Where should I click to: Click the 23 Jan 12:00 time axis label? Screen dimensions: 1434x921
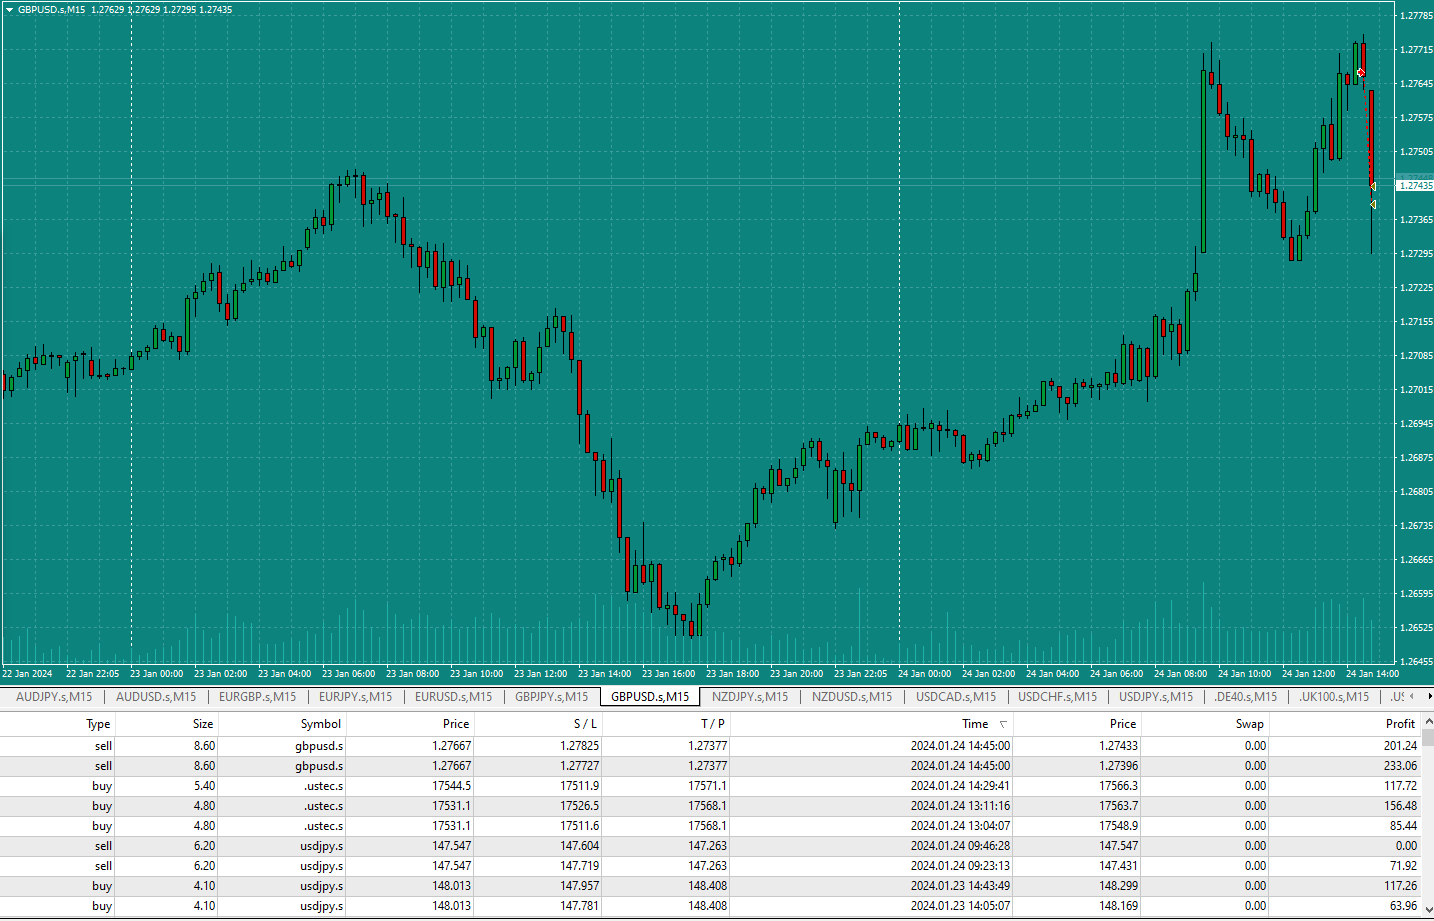pyautogui.click(x=540, y=674)
